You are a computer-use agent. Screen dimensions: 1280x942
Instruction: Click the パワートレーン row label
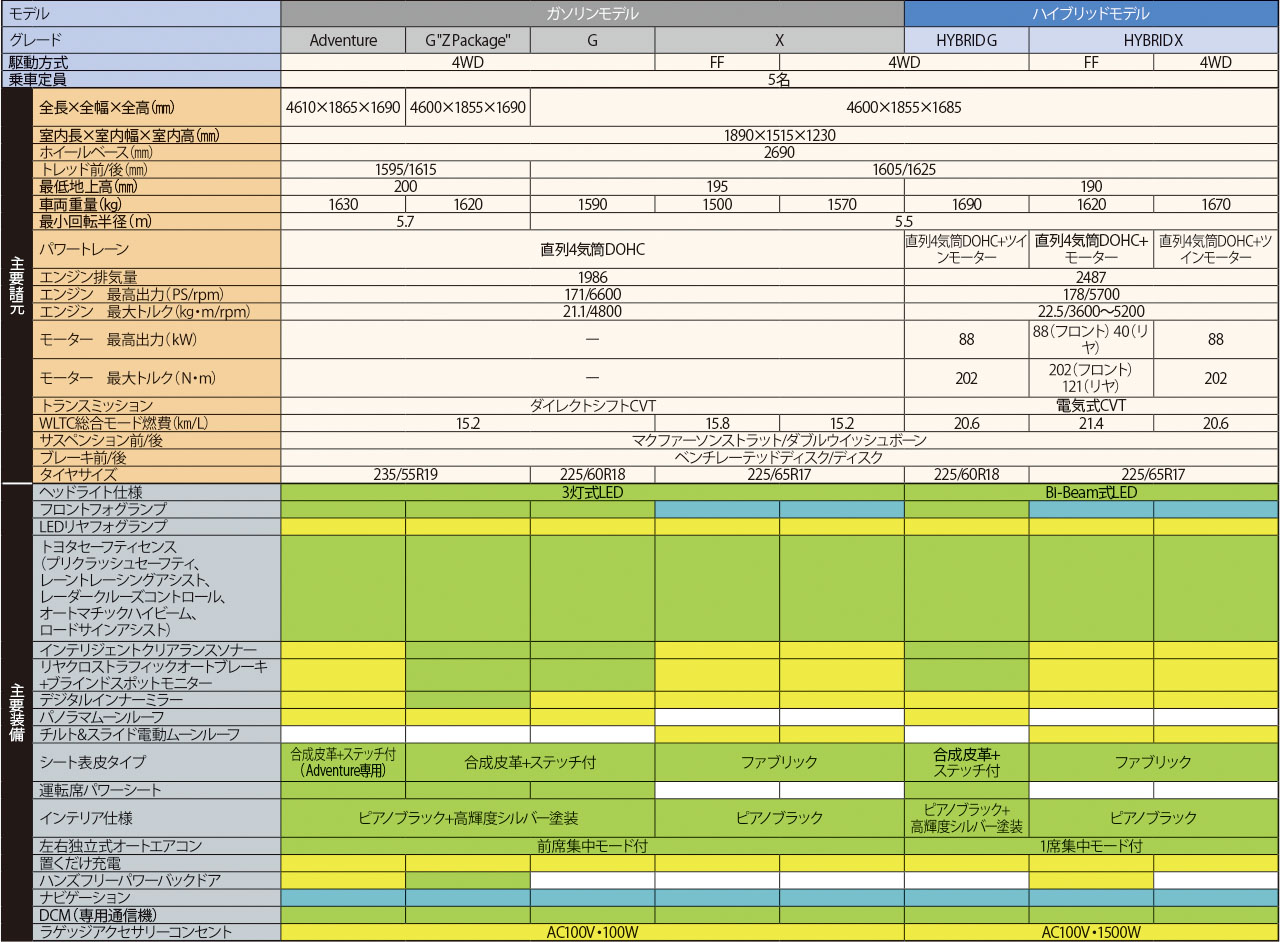(x=157, y=249)
